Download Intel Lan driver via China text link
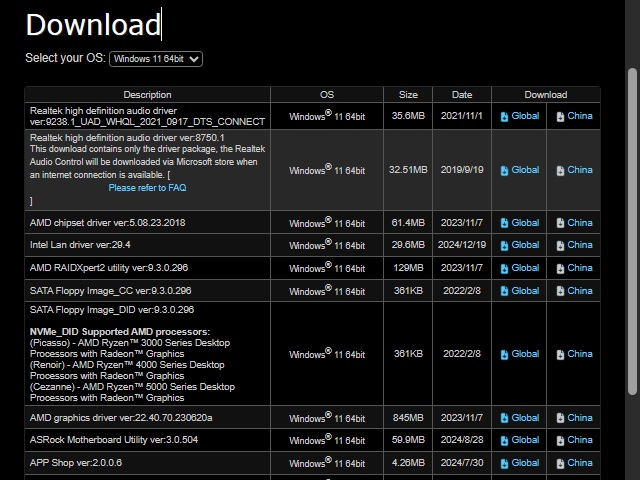 (x=580, y=245)
